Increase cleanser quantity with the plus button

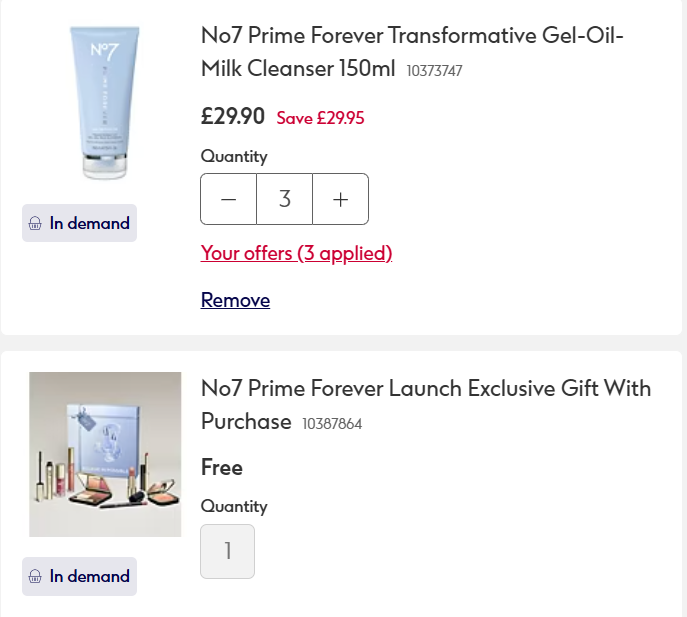(x=340, y=199)
